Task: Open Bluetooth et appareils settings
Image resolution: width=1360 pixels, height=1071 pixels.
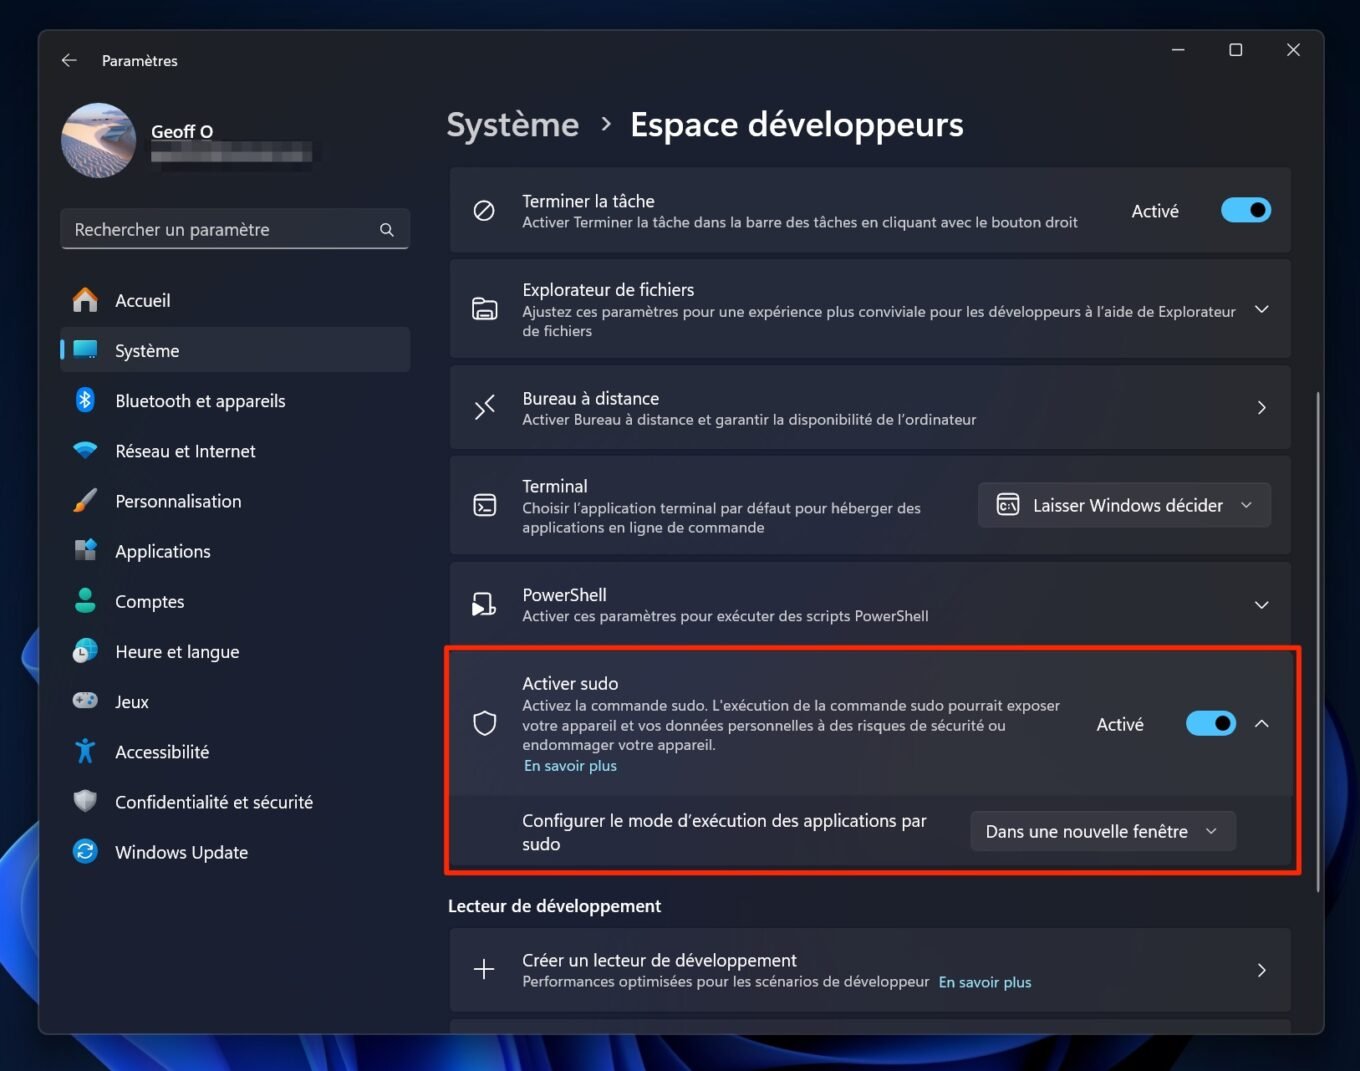Action: click(235, 400)
